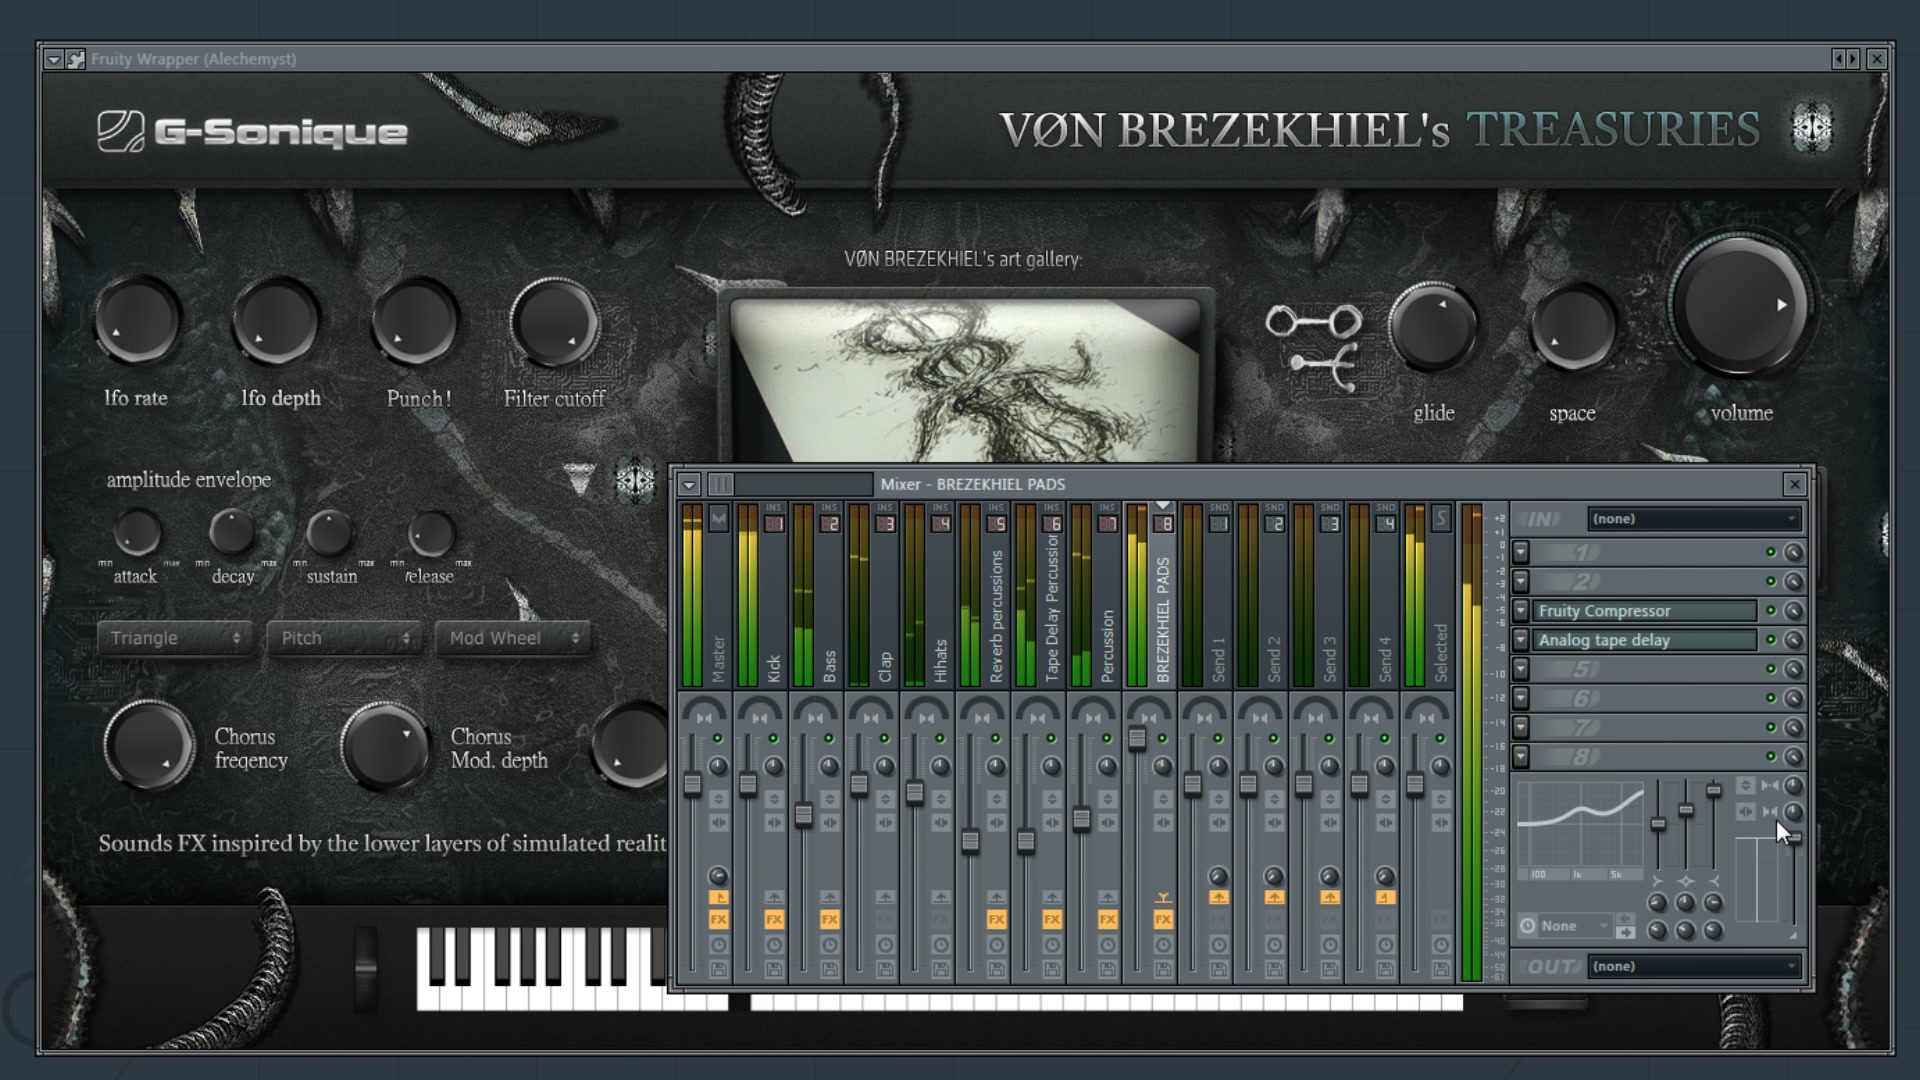Click the clock latency icon on Hihats track
This screenshot has height=1080, width=1920.
941,945
